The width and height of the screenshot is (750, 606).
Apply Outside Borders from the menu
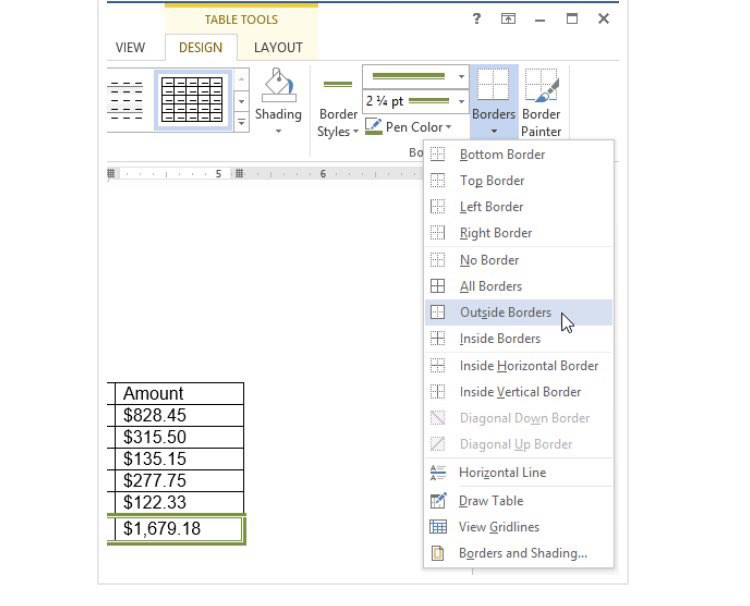click(505, 312)
